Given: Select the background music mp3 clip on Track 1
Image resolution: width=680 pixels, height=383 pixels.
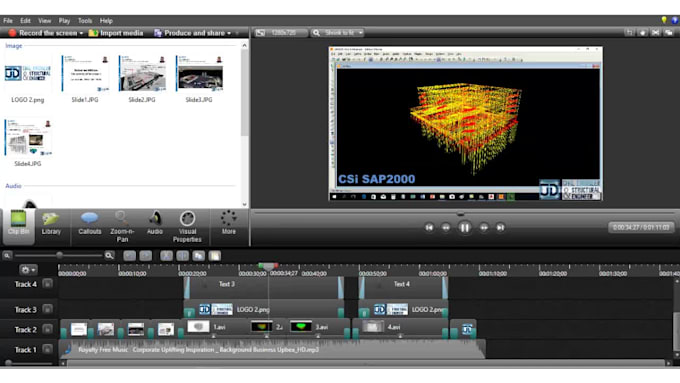Looking at the screenshot, I should pyautogui.click(x=272, y=349).
